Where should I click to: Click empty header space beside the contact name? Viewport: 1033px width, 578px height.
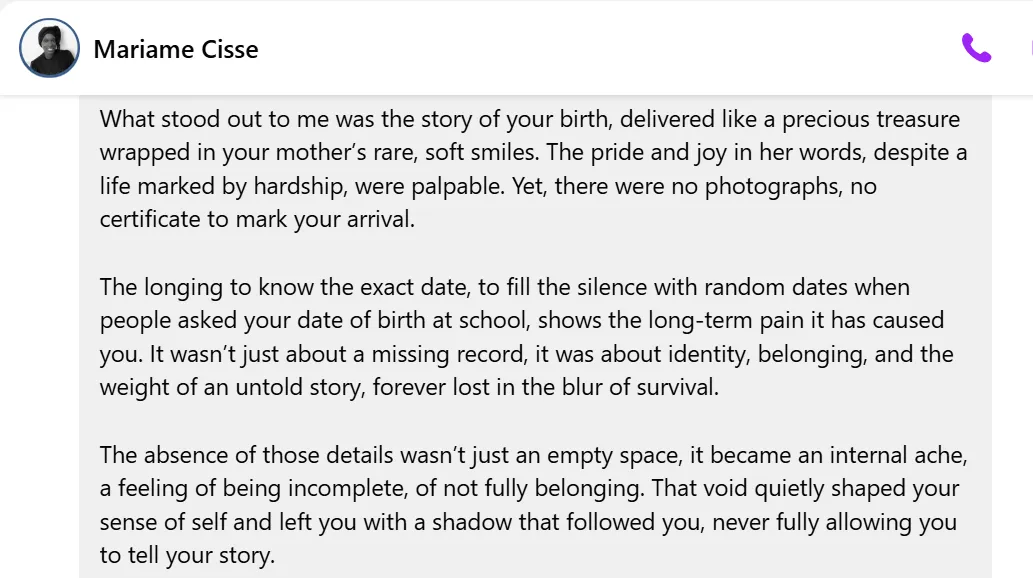[600, 48]
